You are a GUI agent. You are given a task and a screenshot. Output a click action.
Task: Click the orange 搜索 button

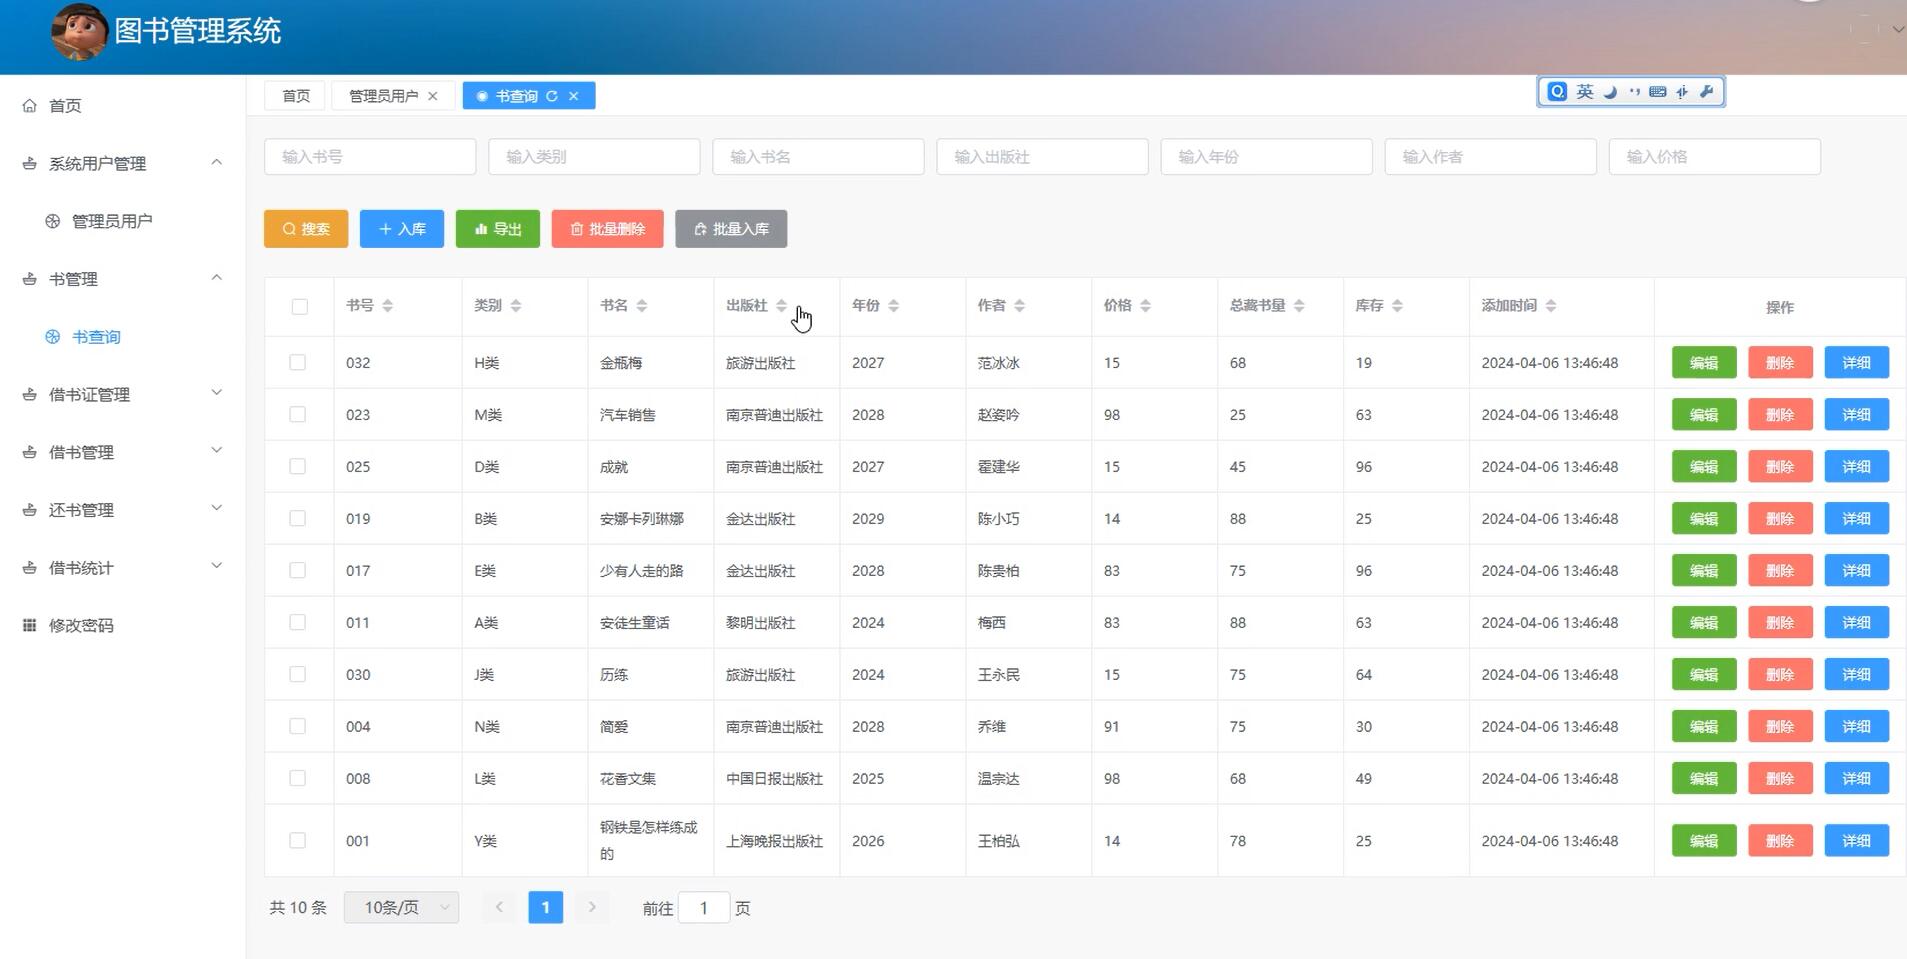306,229
